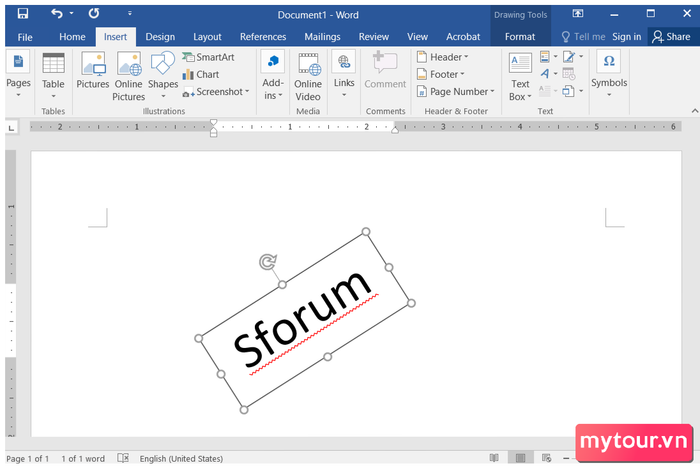This screenshot has height=471, width=700.
Task: Open the Add-ins menu
Action: (273, 76)
